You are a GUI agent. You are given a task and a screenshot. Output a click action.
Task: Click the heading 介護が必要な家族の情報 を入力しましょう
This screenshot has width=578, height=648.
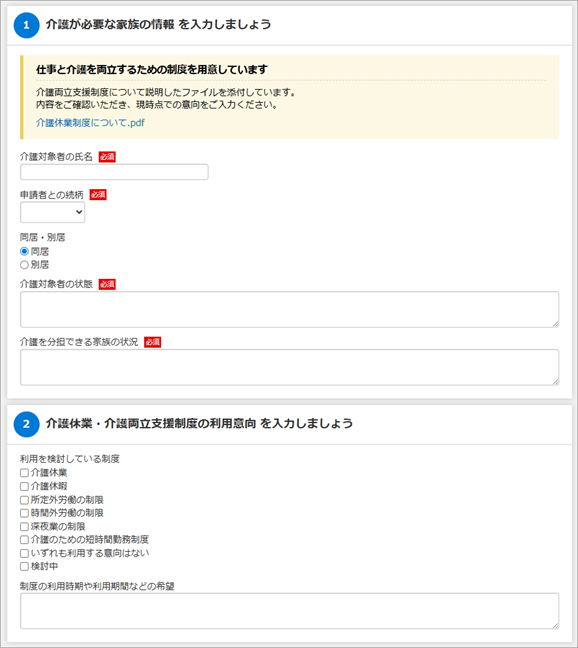[x=158, y=25]
